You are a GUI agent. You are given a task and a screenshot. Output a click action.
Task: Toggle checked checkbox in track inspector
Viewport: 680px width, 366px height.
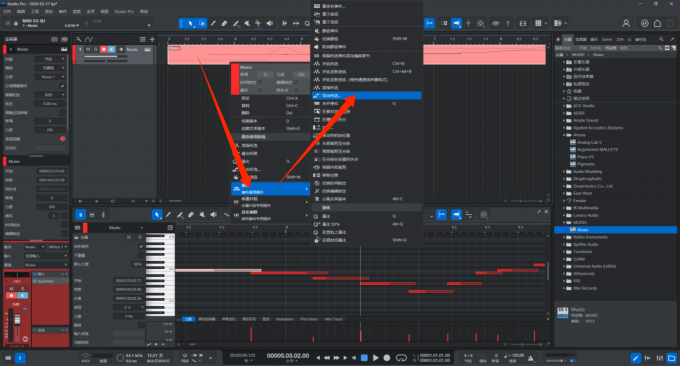(62, 86)
